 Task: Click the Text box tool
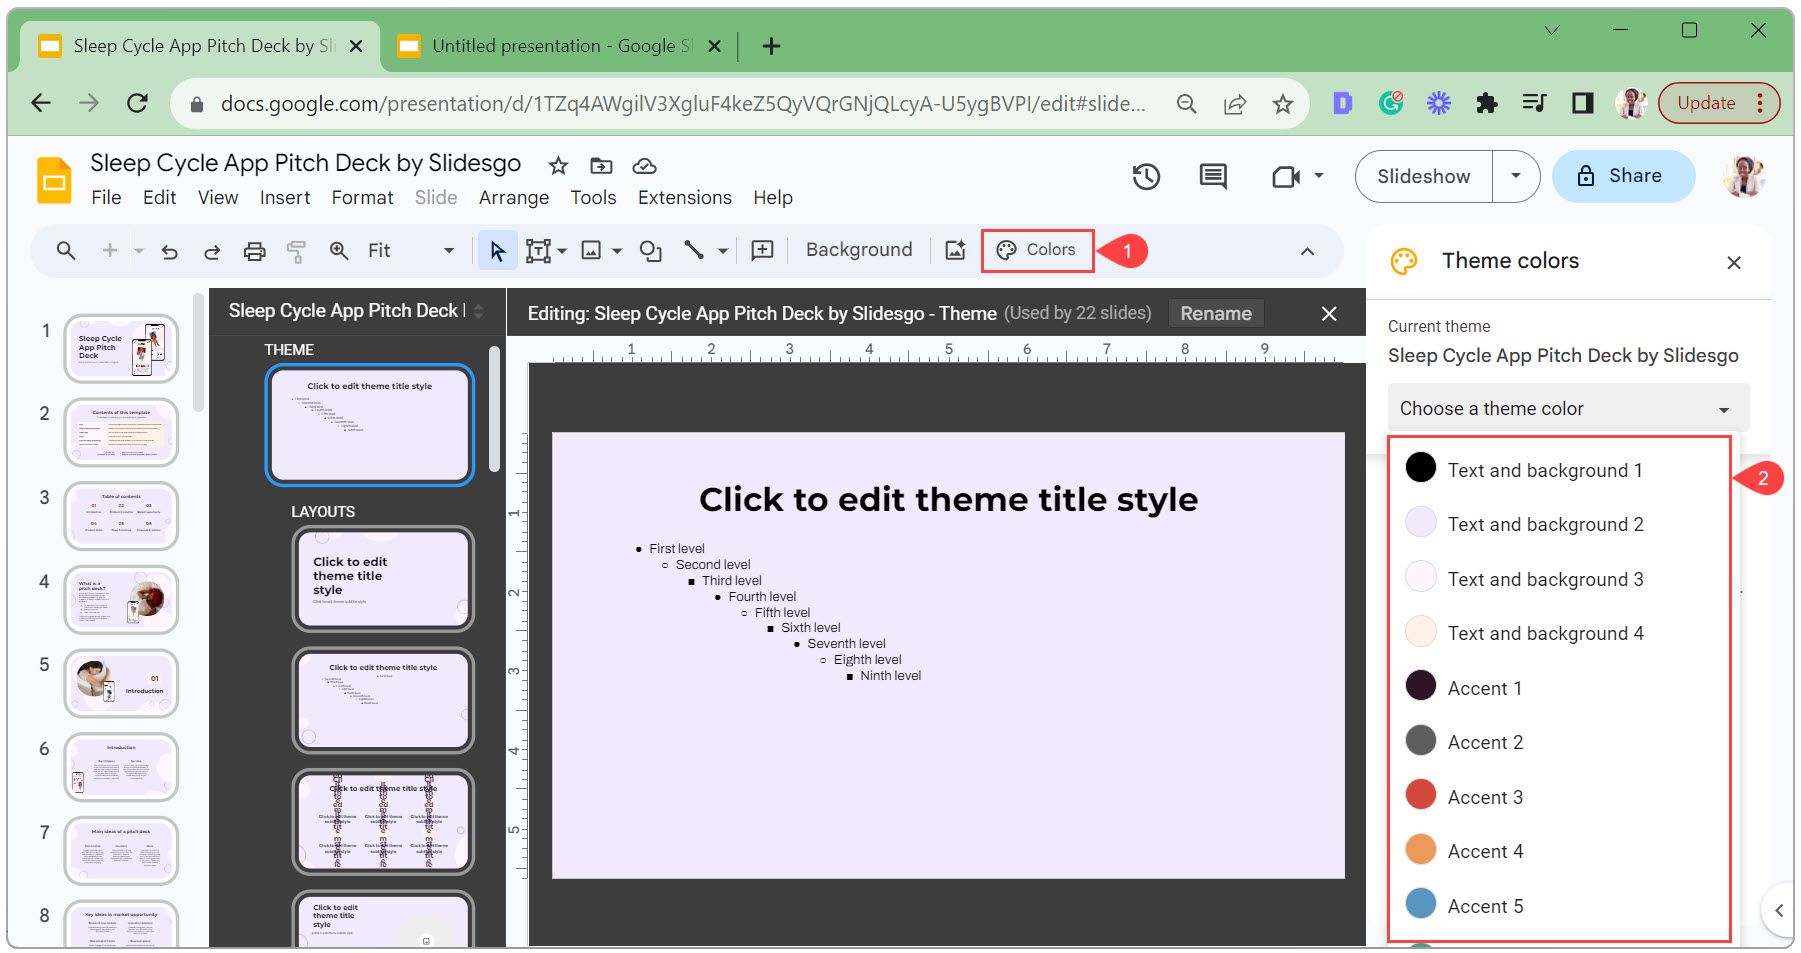tap(539, 251)
